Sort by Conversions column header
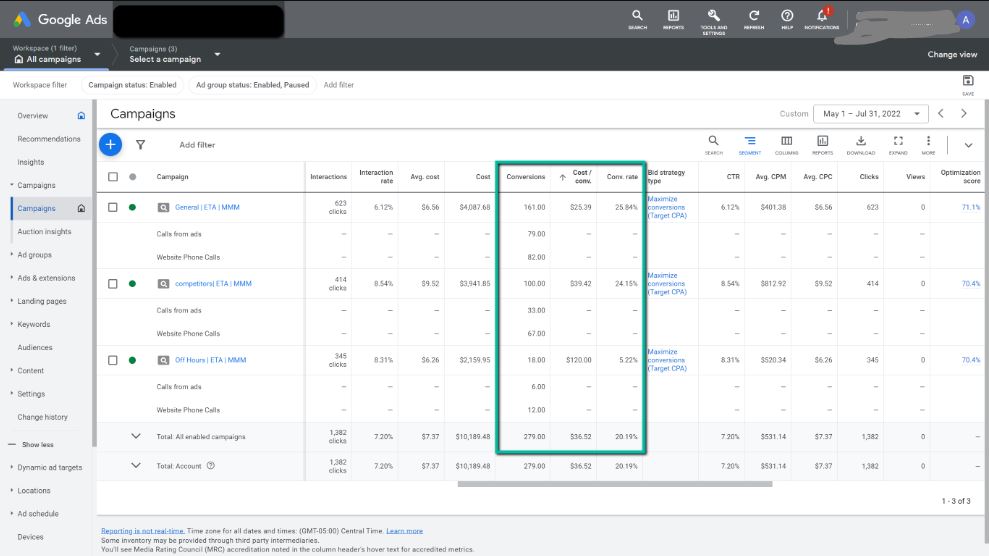 click(525, 177)
